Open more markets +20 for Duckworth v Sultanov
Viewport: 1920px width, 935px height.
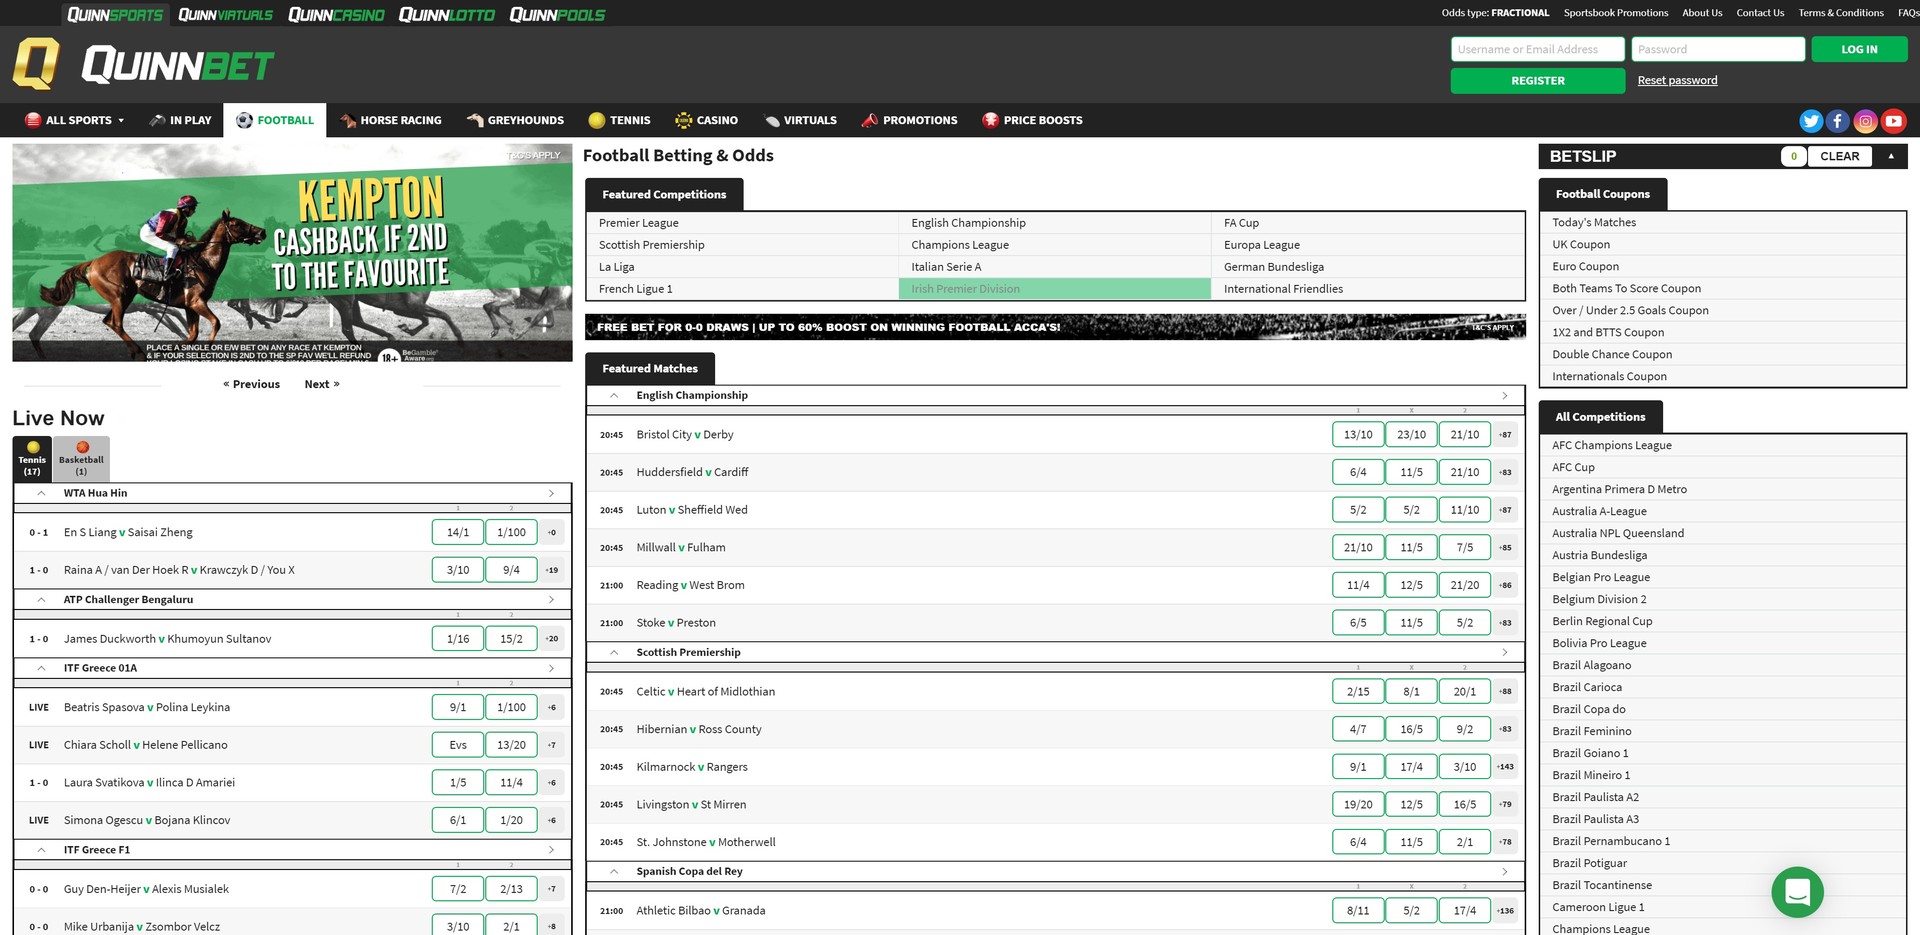(552, 639)
